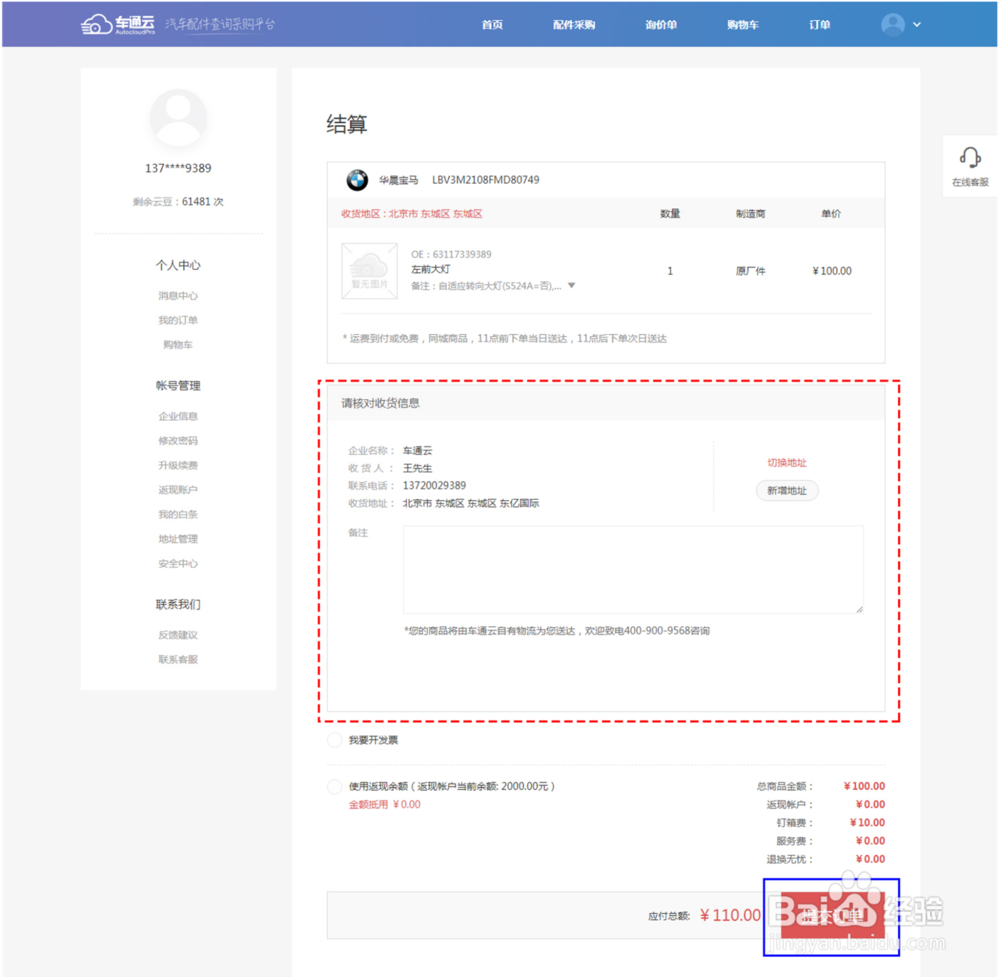The width and height of the screenshot is (1000, 977).
Task: Open 在线客服 headset icon
Action: (970, 158)
